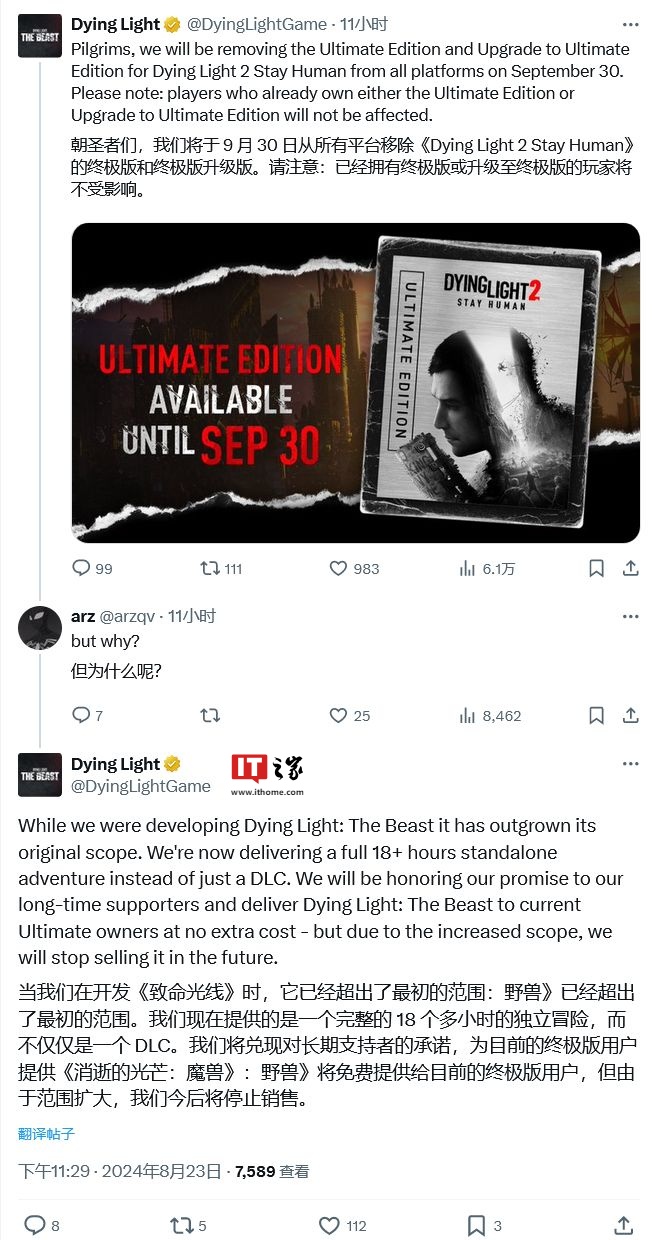Retweet arz's reply
652x1240 pixels.
click(x=210, y=715)
